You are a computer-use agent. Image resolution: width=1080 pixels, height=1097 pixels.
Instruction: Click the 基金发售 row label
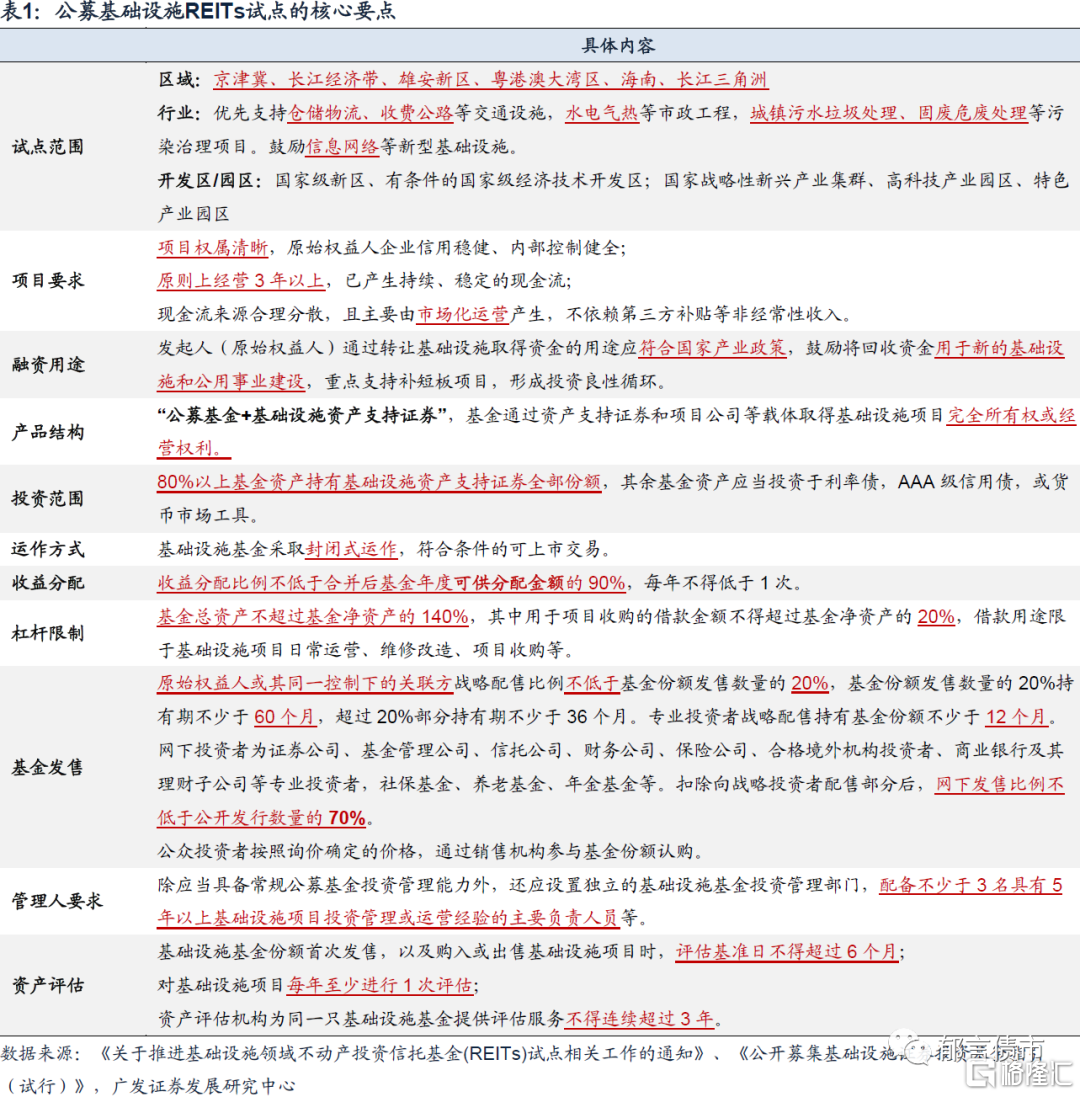[x=48, y=767]
